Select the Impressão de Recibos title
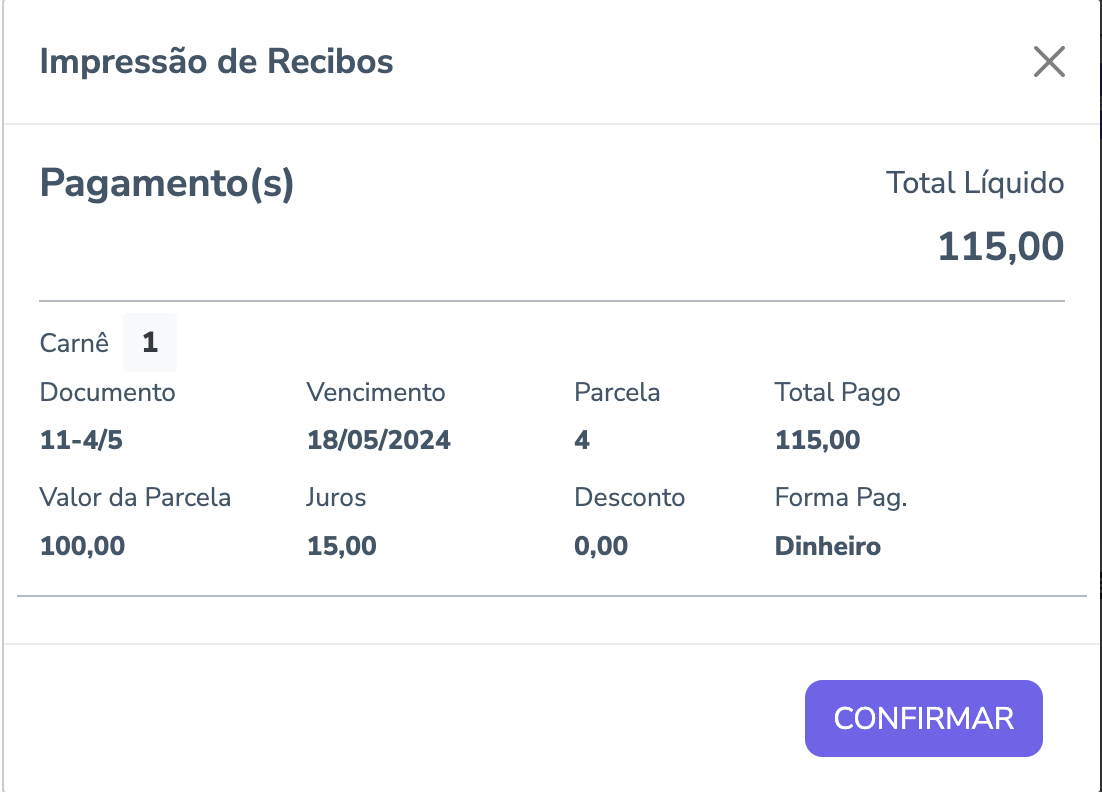Screen dimensions: 1102x792 point(216,62)
